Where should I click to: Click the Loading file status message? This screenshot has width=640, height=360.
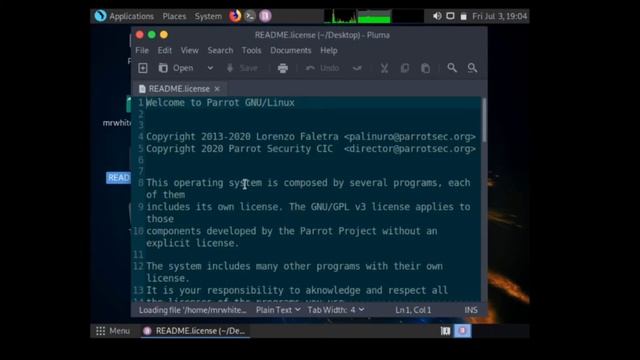tap(193, 310)
